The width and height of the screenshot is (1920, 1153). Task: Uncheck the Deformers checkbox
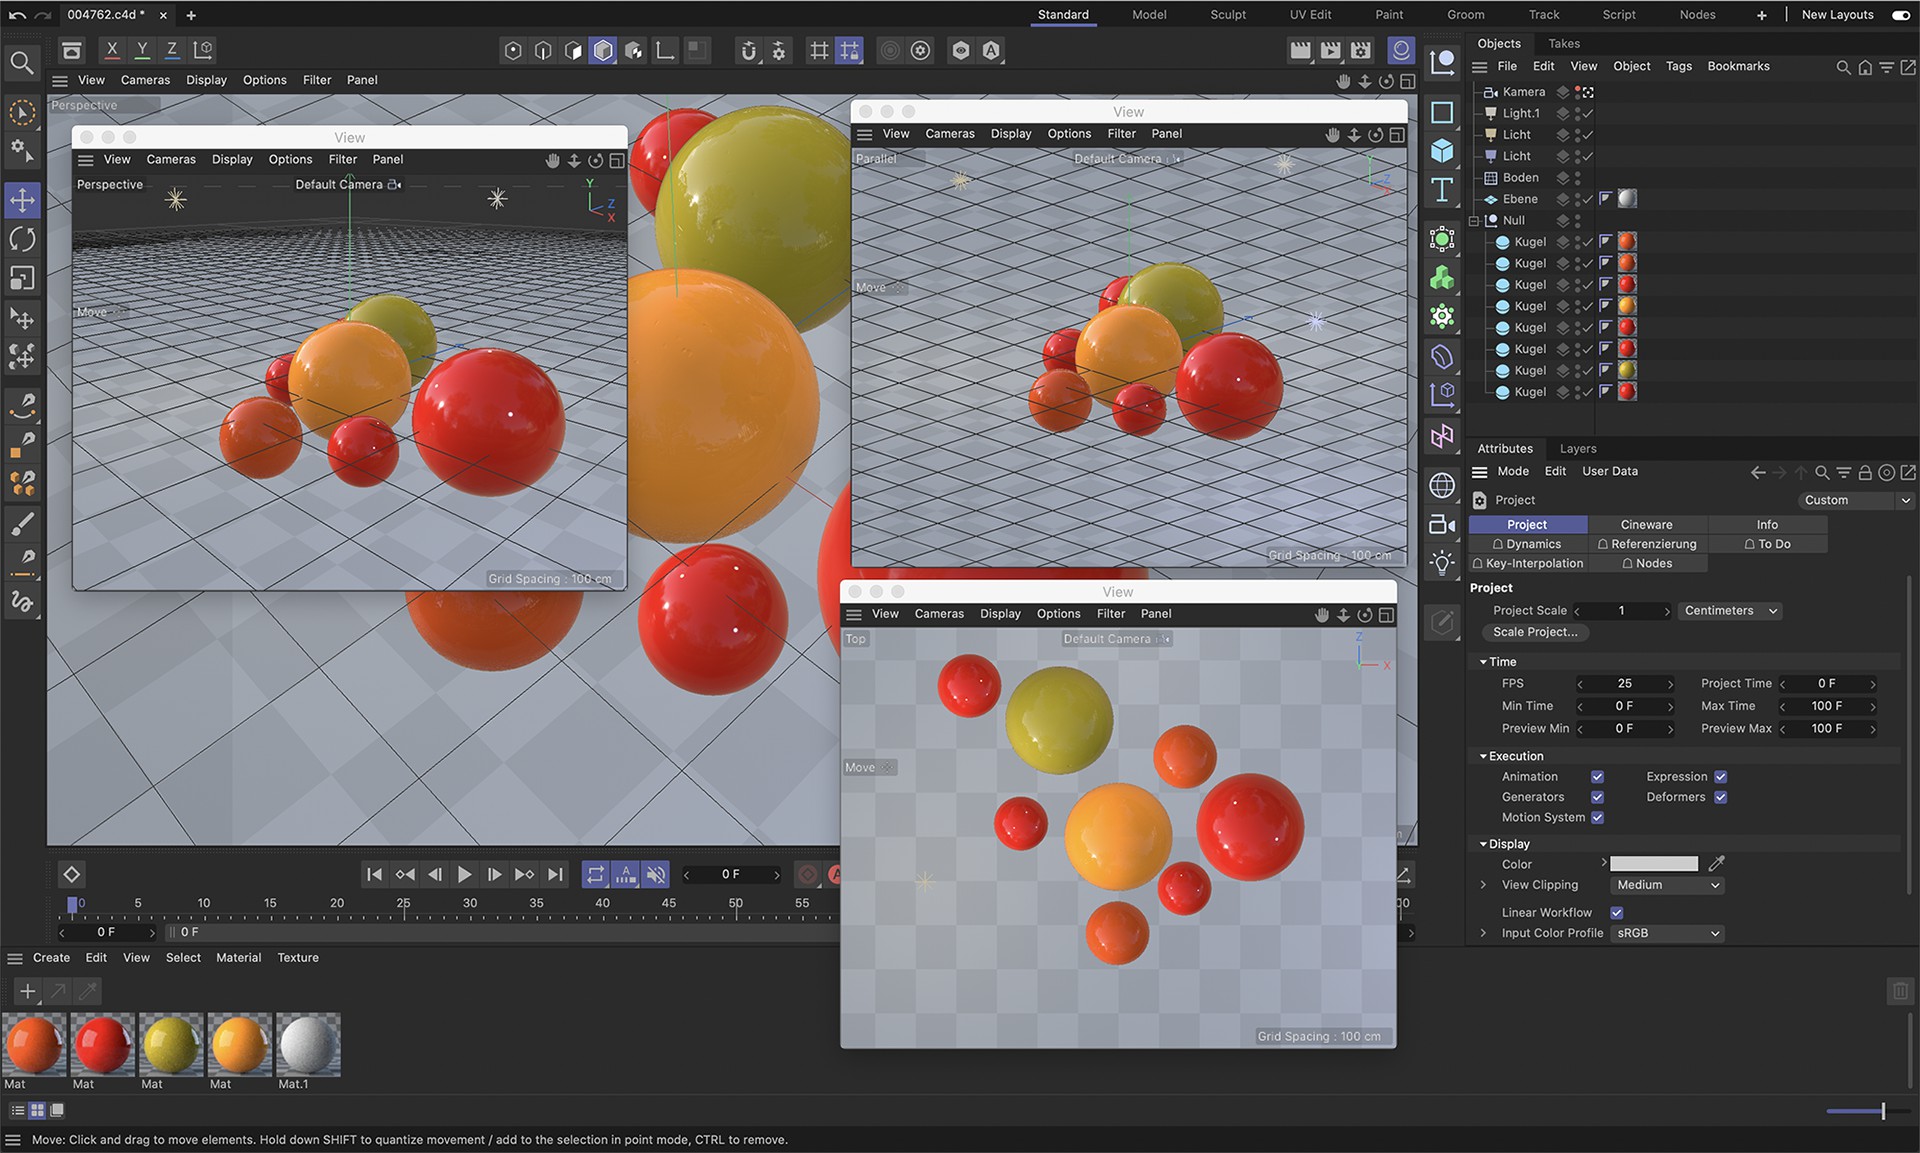point(1720,797)
